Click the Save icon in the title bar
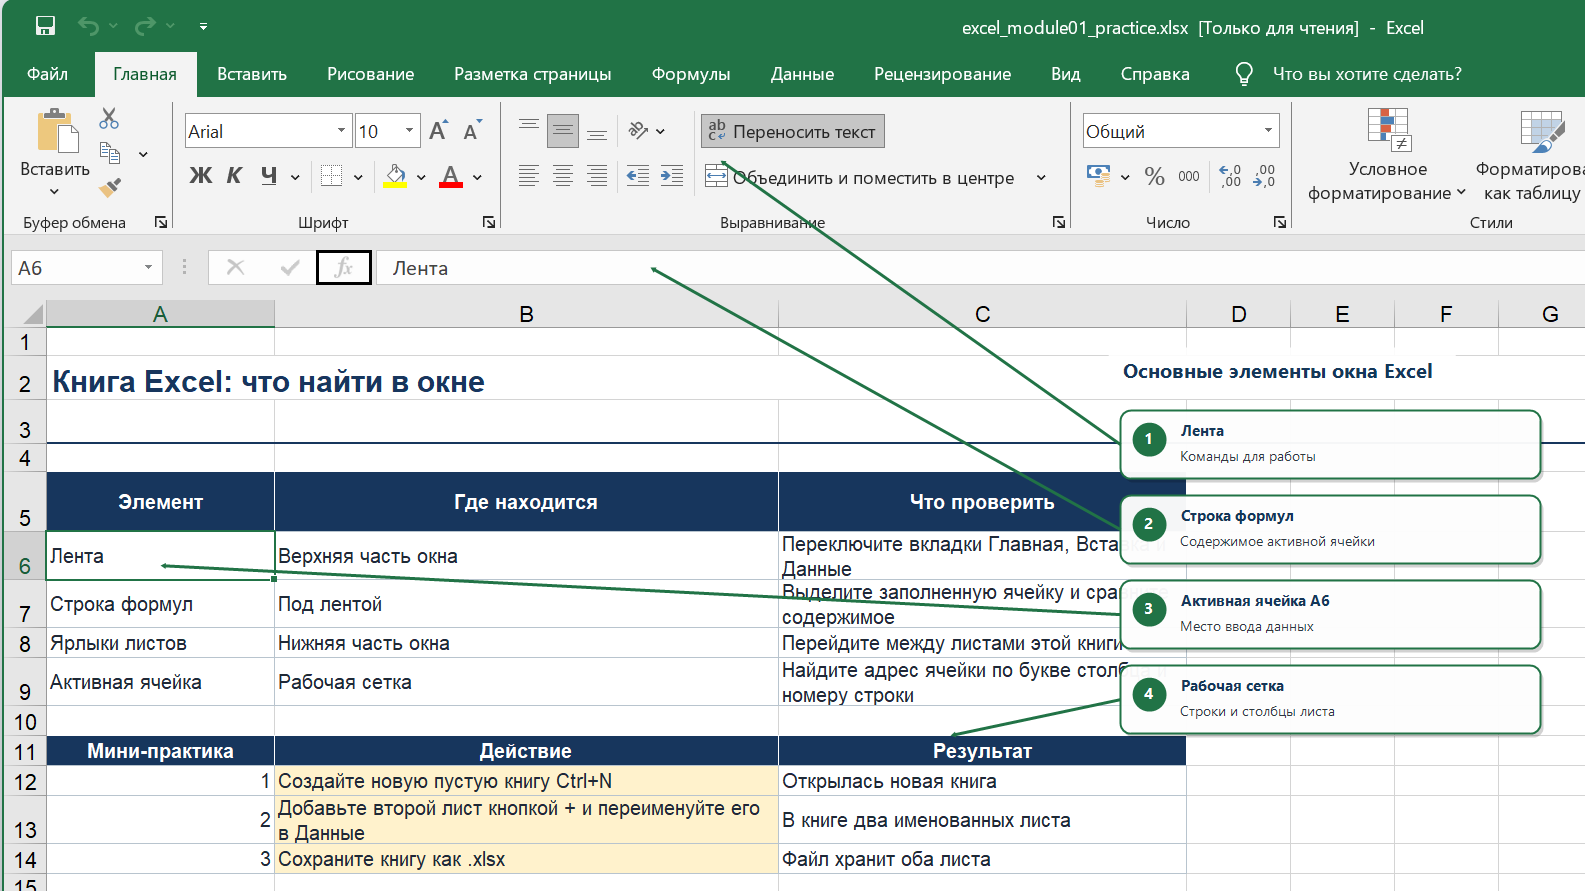 [x=46, y=26]
